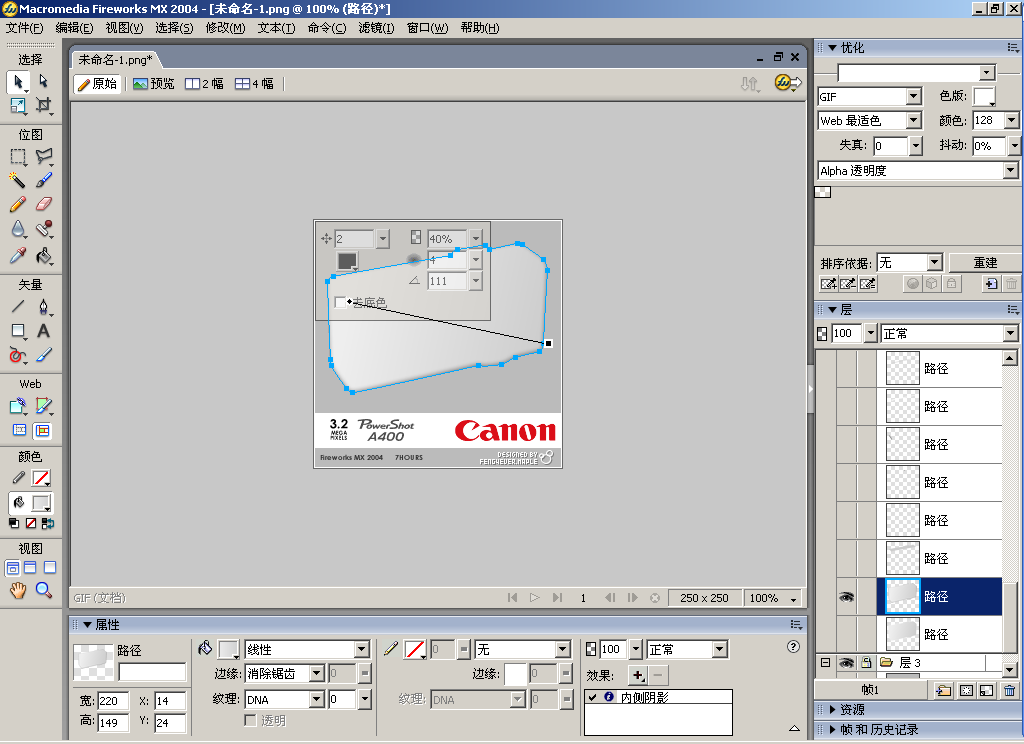Screen dimensions: 1024x744
Task: Switch to the 2 幅 view tab
Action: click(204, 84)
